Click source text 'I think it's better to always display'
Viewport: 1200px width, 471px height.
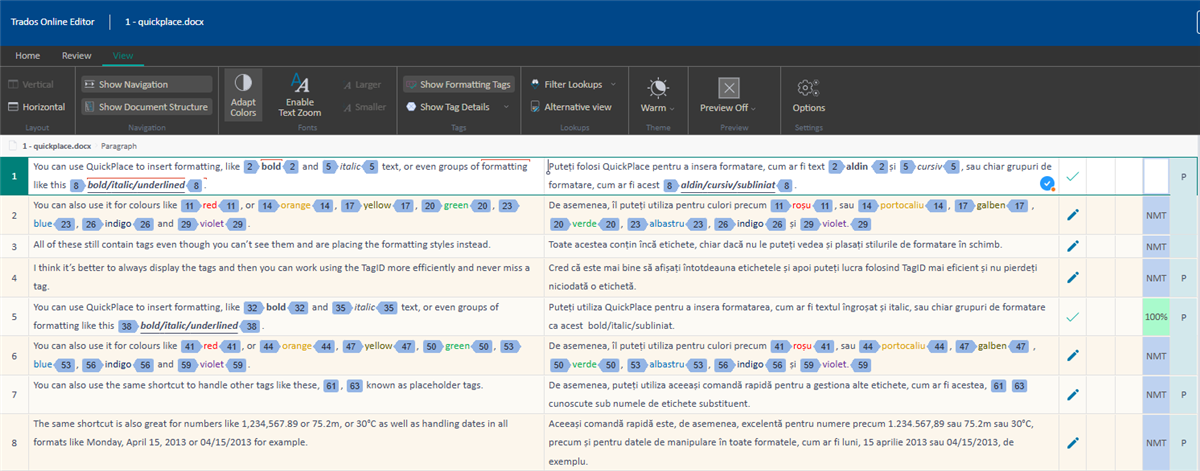tap(113, 268)
